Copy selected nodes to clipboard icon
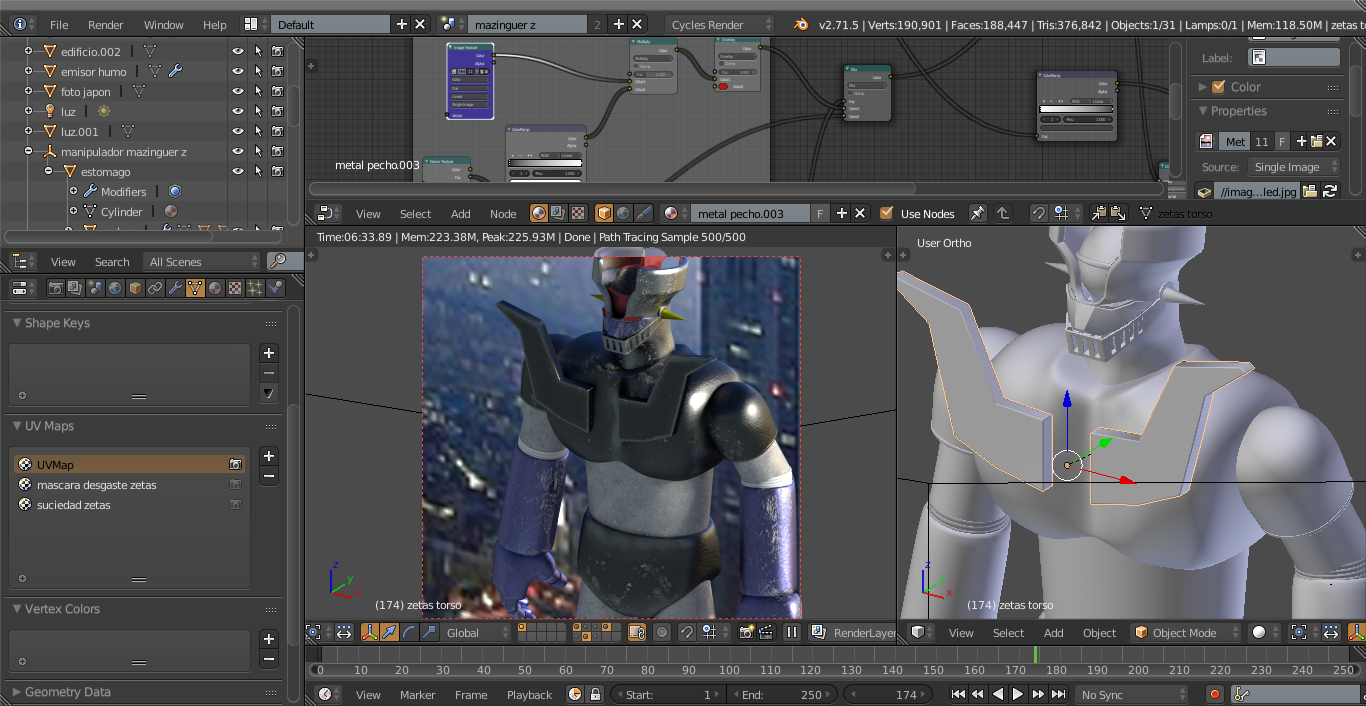 [x=1099, y=213]
